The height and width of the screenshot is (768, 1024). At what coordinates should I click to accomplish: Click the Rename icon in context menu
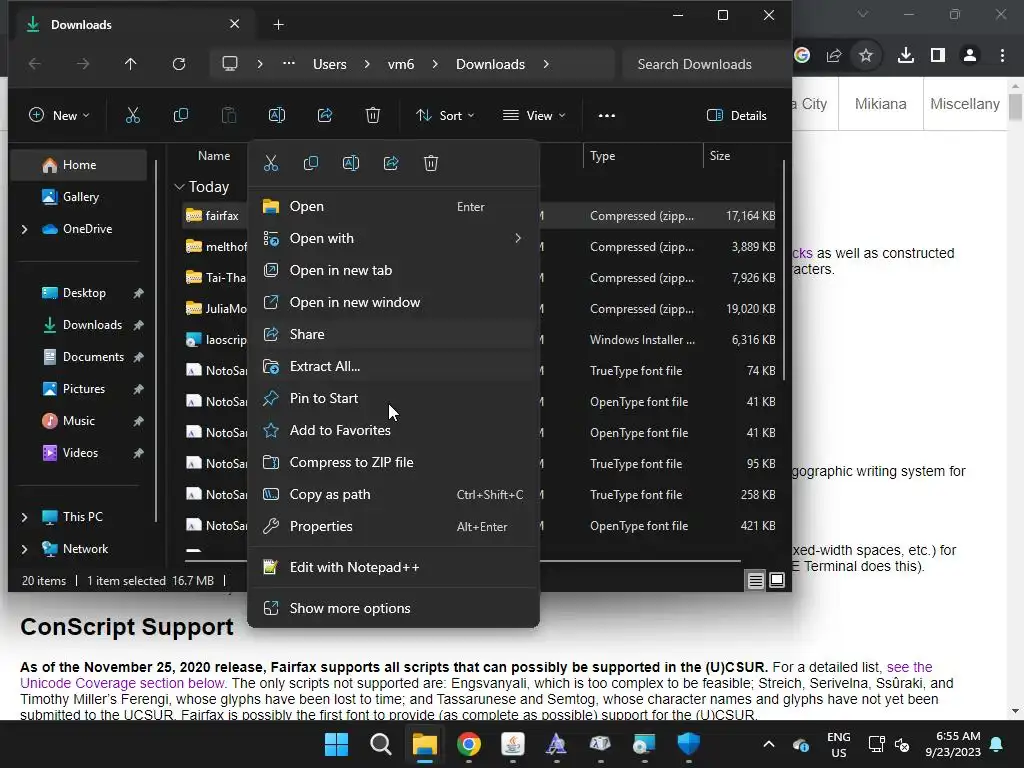(351, 163)
